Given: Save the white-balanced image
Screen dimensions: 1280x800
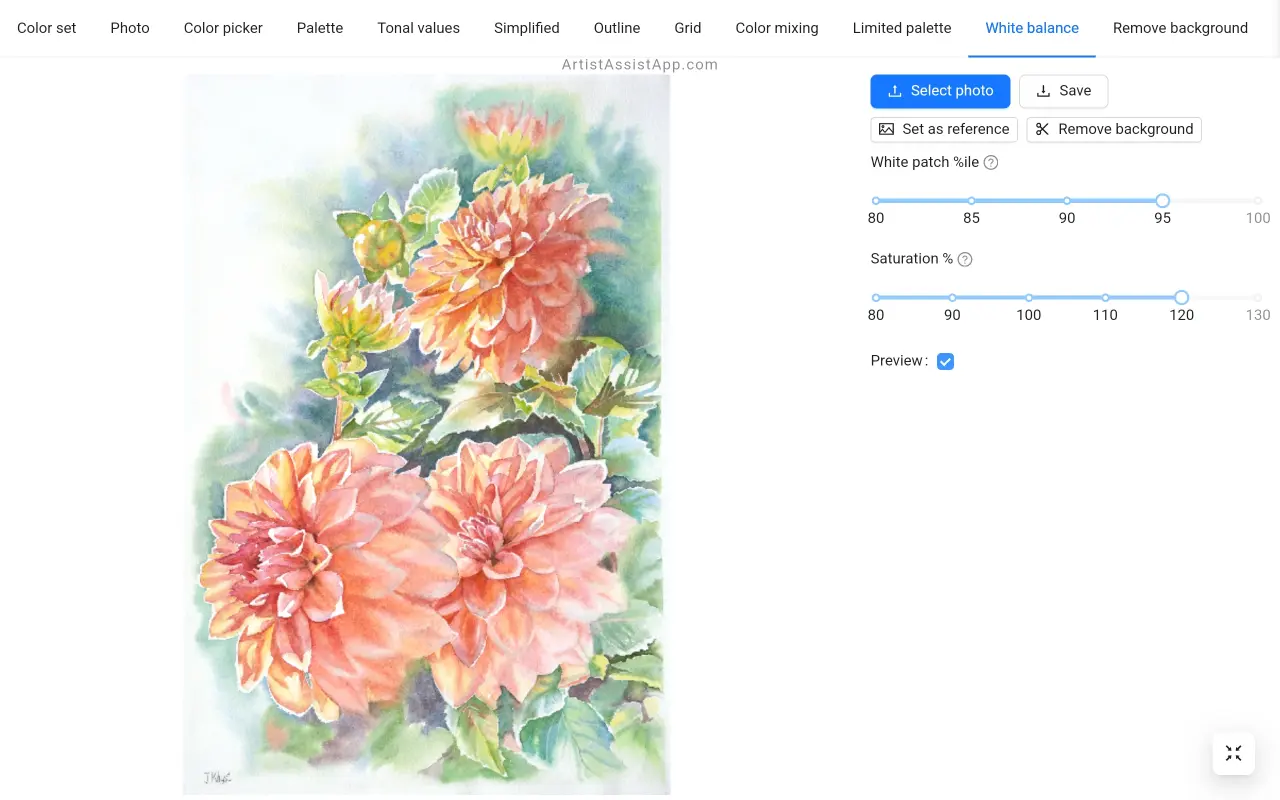Looking at the screenshot, I should click(1063, 91).
